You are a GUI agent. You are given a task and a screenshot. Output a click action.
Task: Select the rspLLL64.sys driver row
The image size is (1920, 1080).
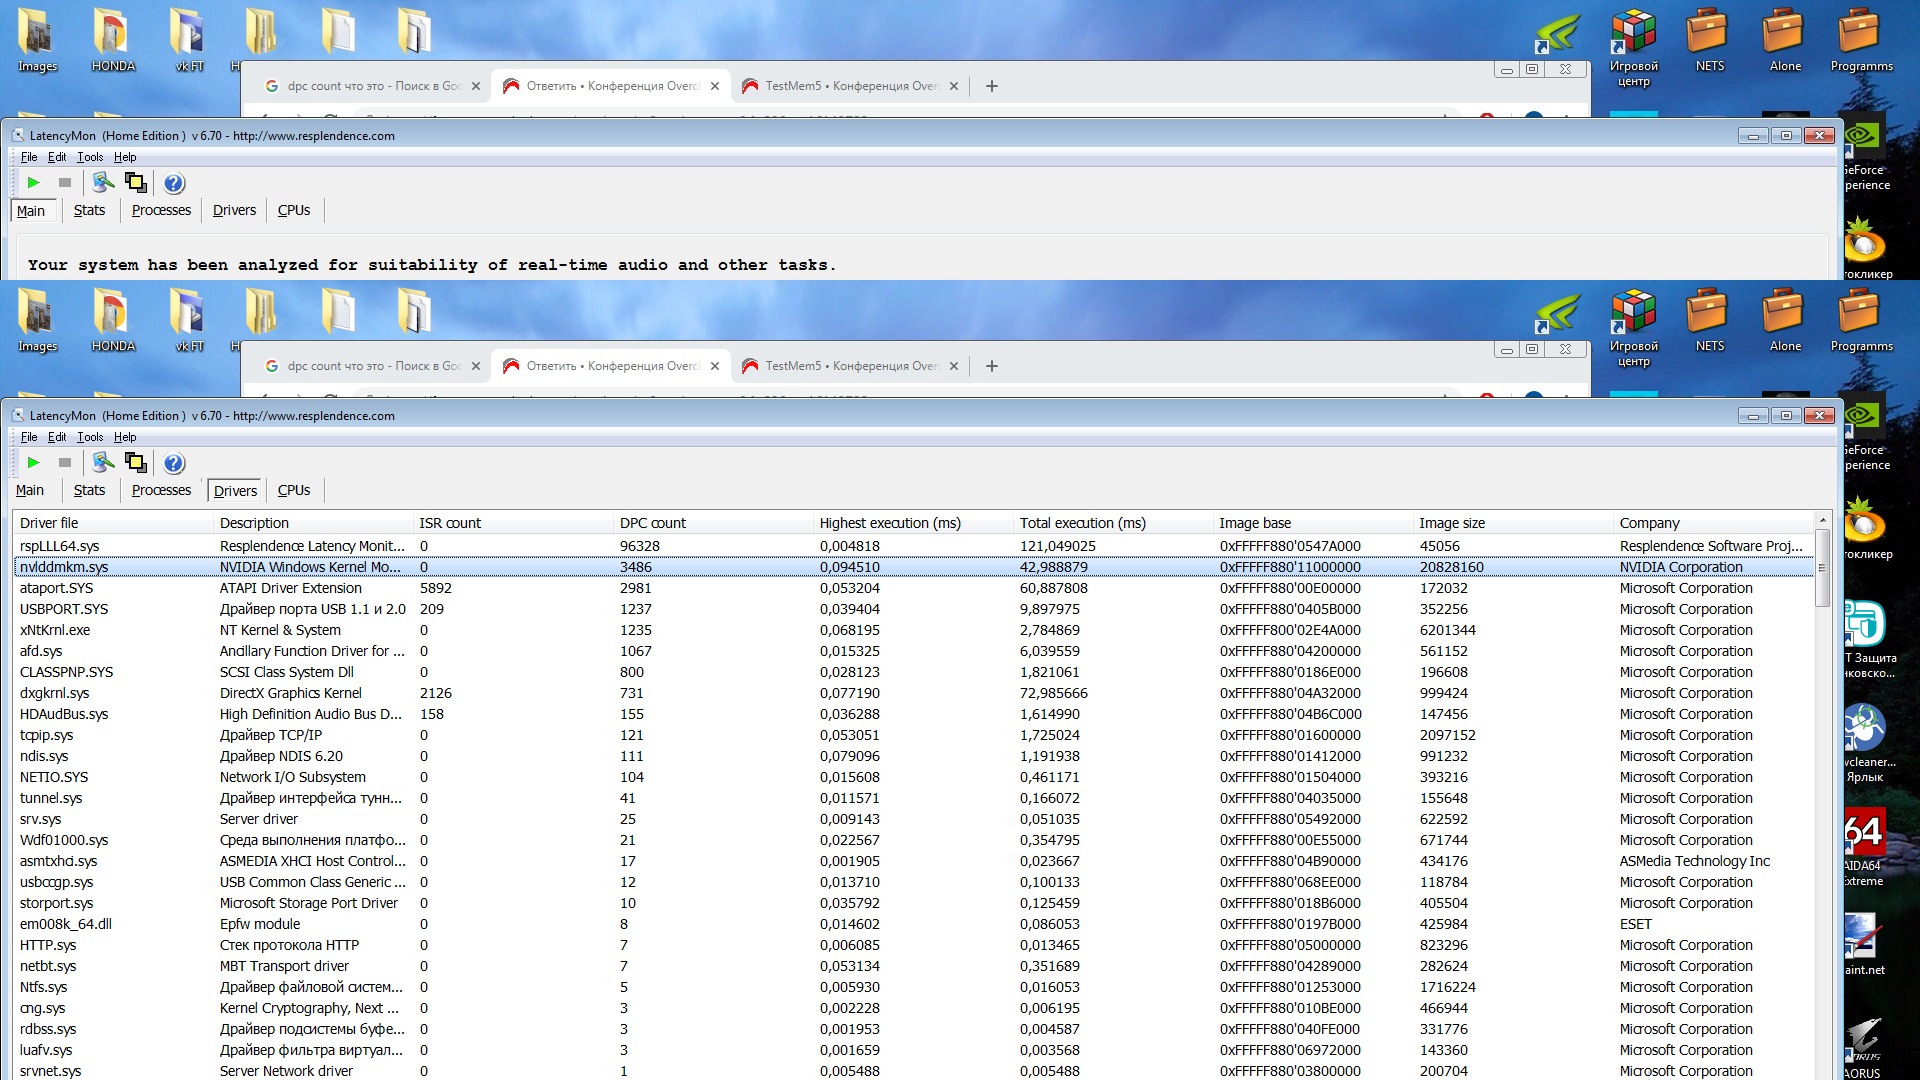[60, 546]
